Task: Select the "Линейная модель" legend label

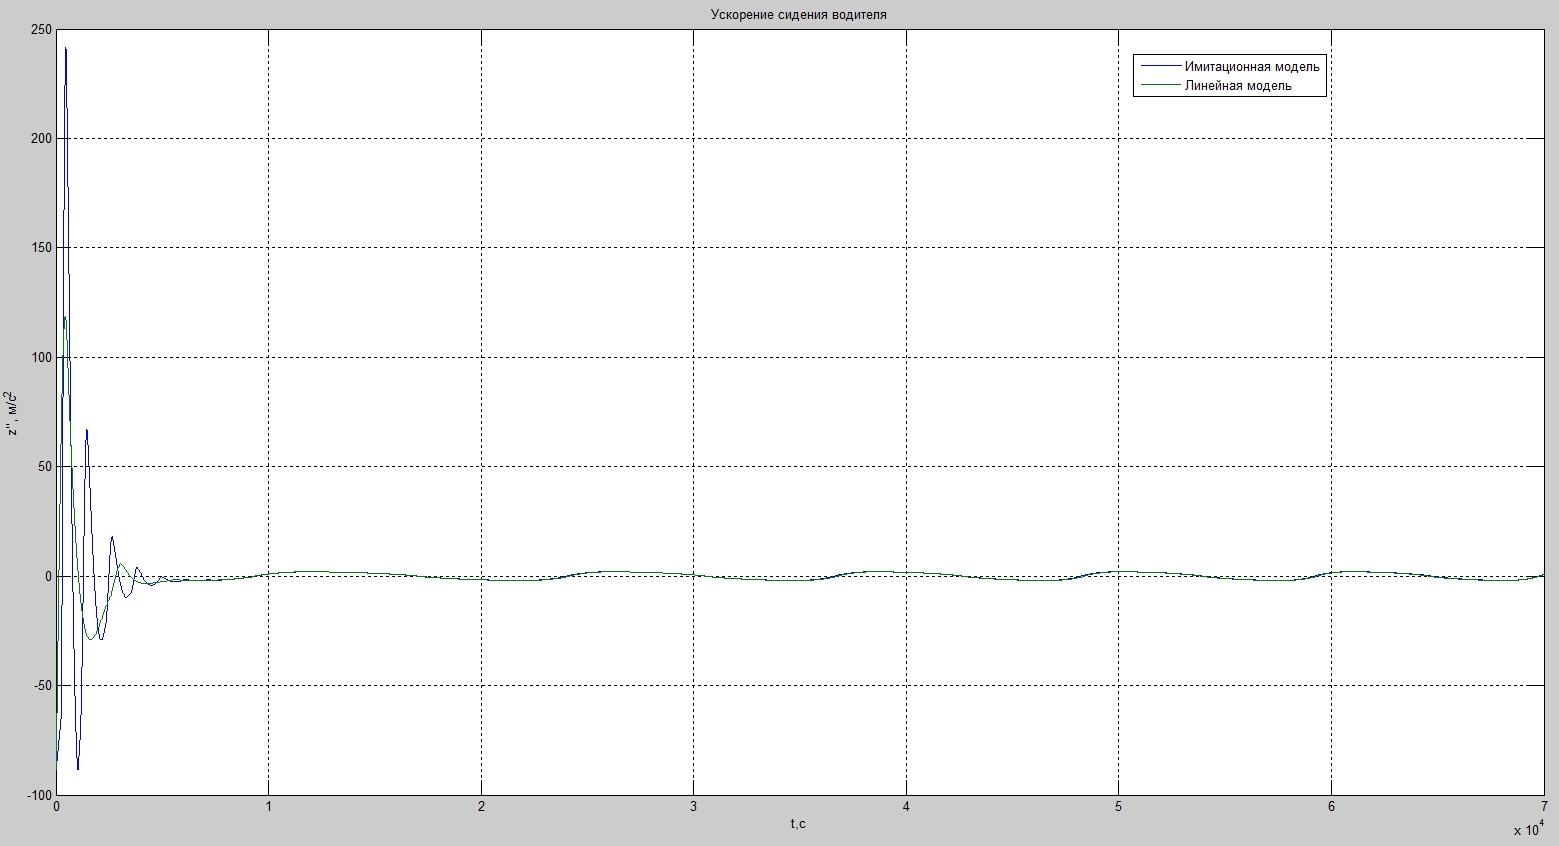Action: (1237, 86)
